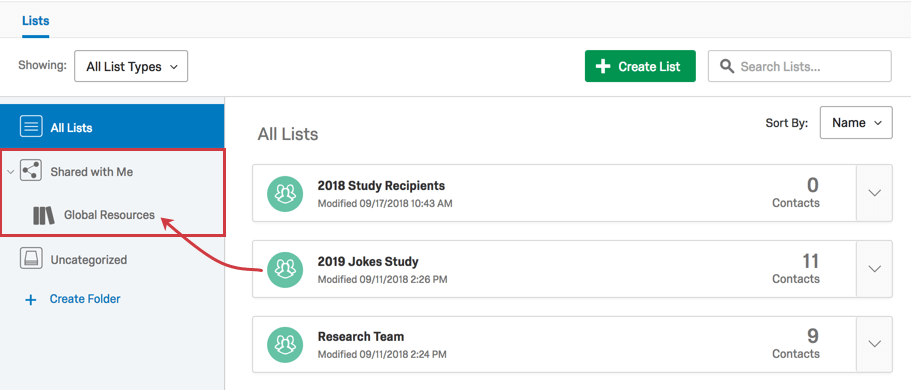The height and width of the screenshot is (390, 911).
Task: Click the green Create List button
Action: click(x=640, y=66)
